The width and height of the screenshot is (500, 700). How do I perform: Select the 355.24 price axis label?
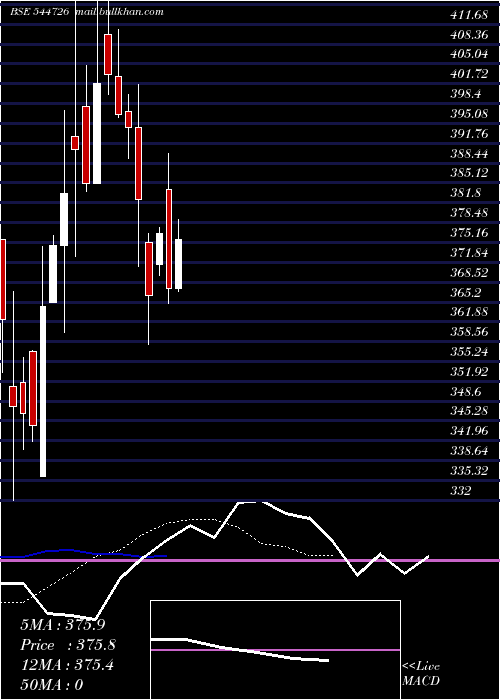pos(469,352)
